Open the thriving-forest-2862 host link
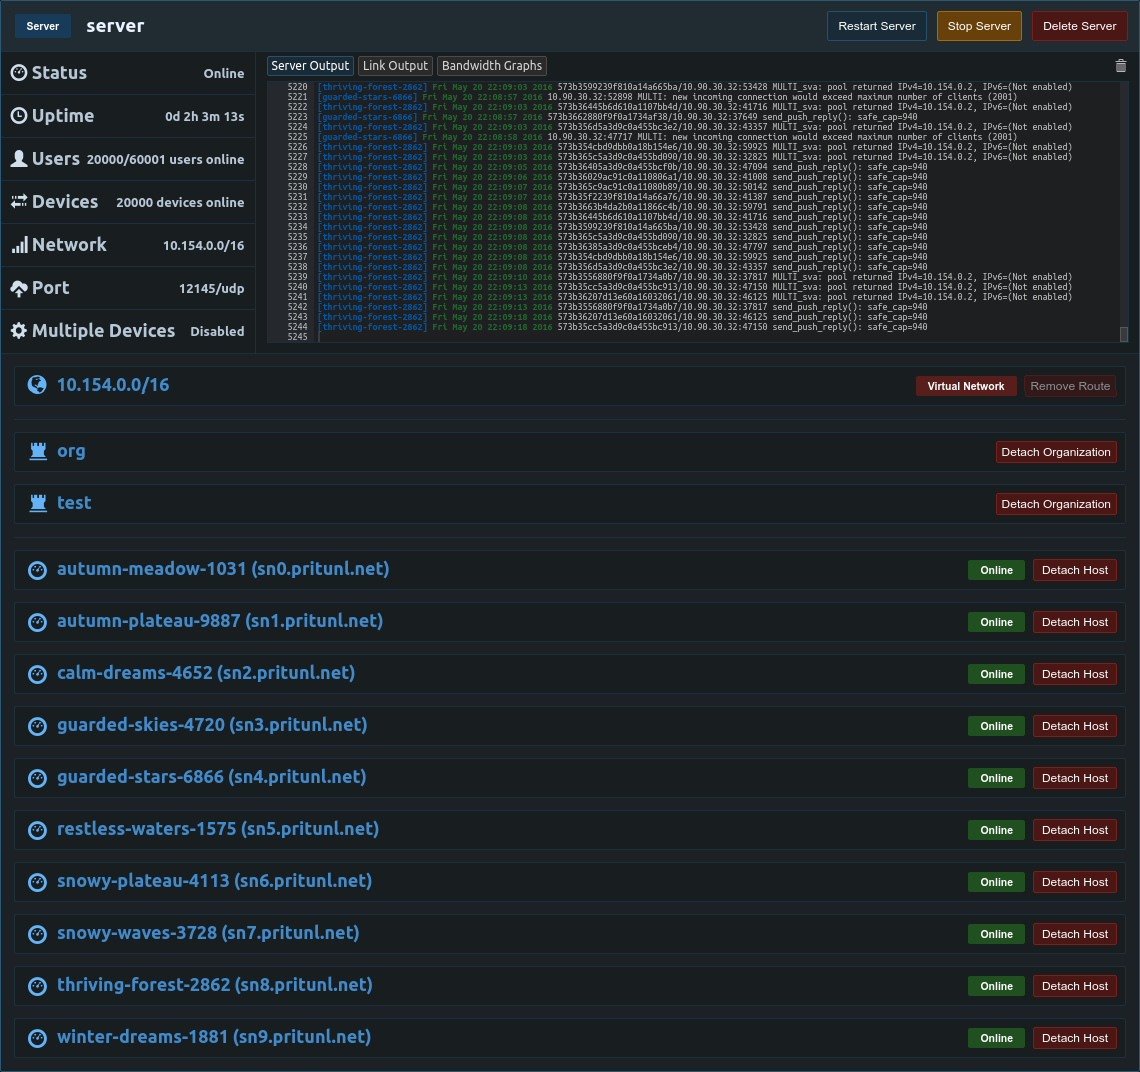This screenshot has height=1072, width=1140. [214, 985]
